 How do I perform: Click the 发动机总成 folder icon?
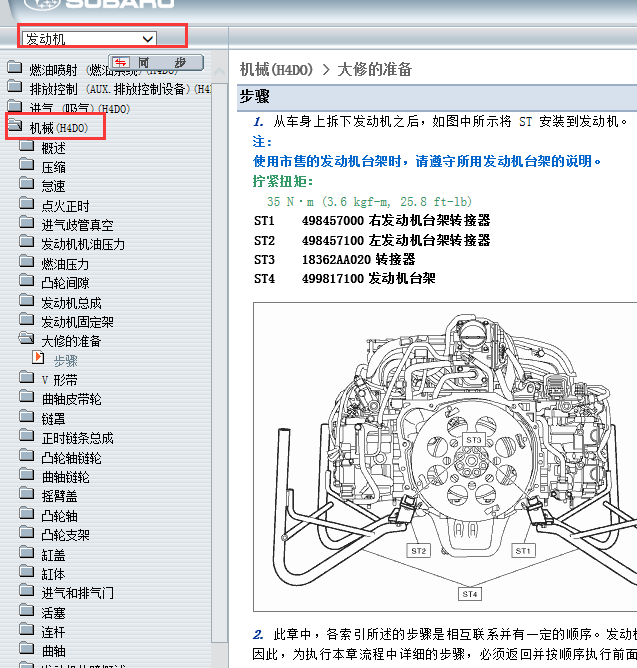26,300
